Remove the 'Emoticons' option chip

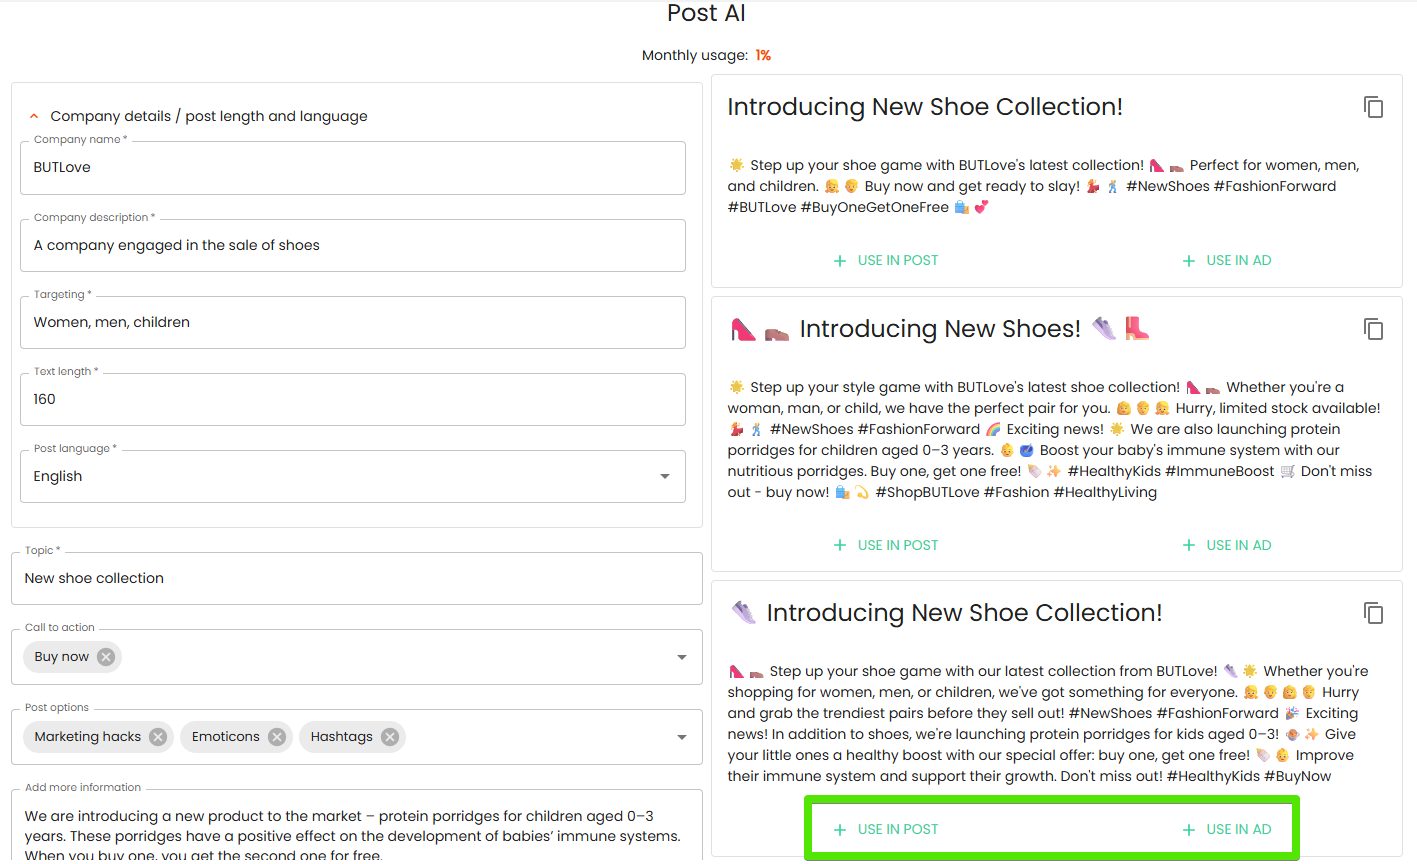(277, 737)
